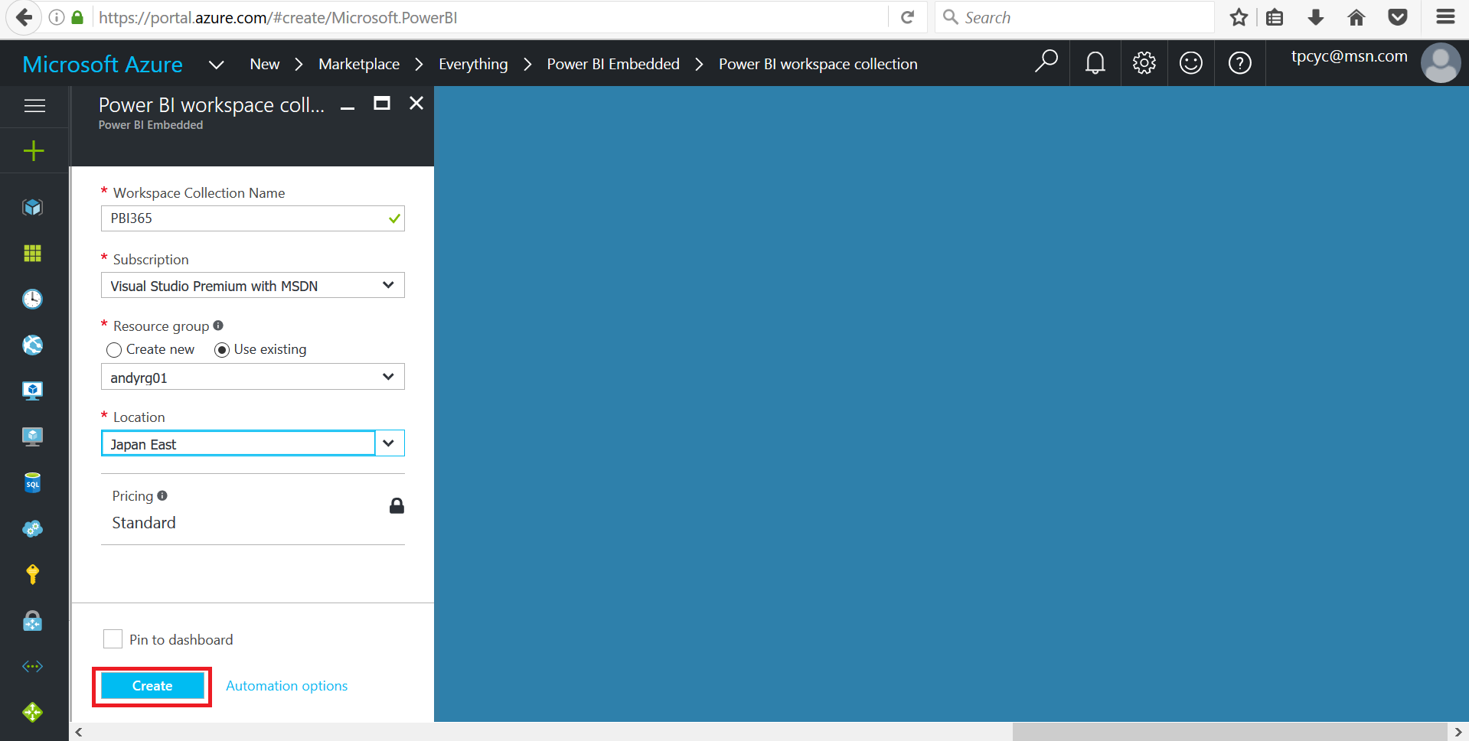Click the feedback smiley icon
This screenshot has width=1476, height=751.
(x=1191, y=63)
